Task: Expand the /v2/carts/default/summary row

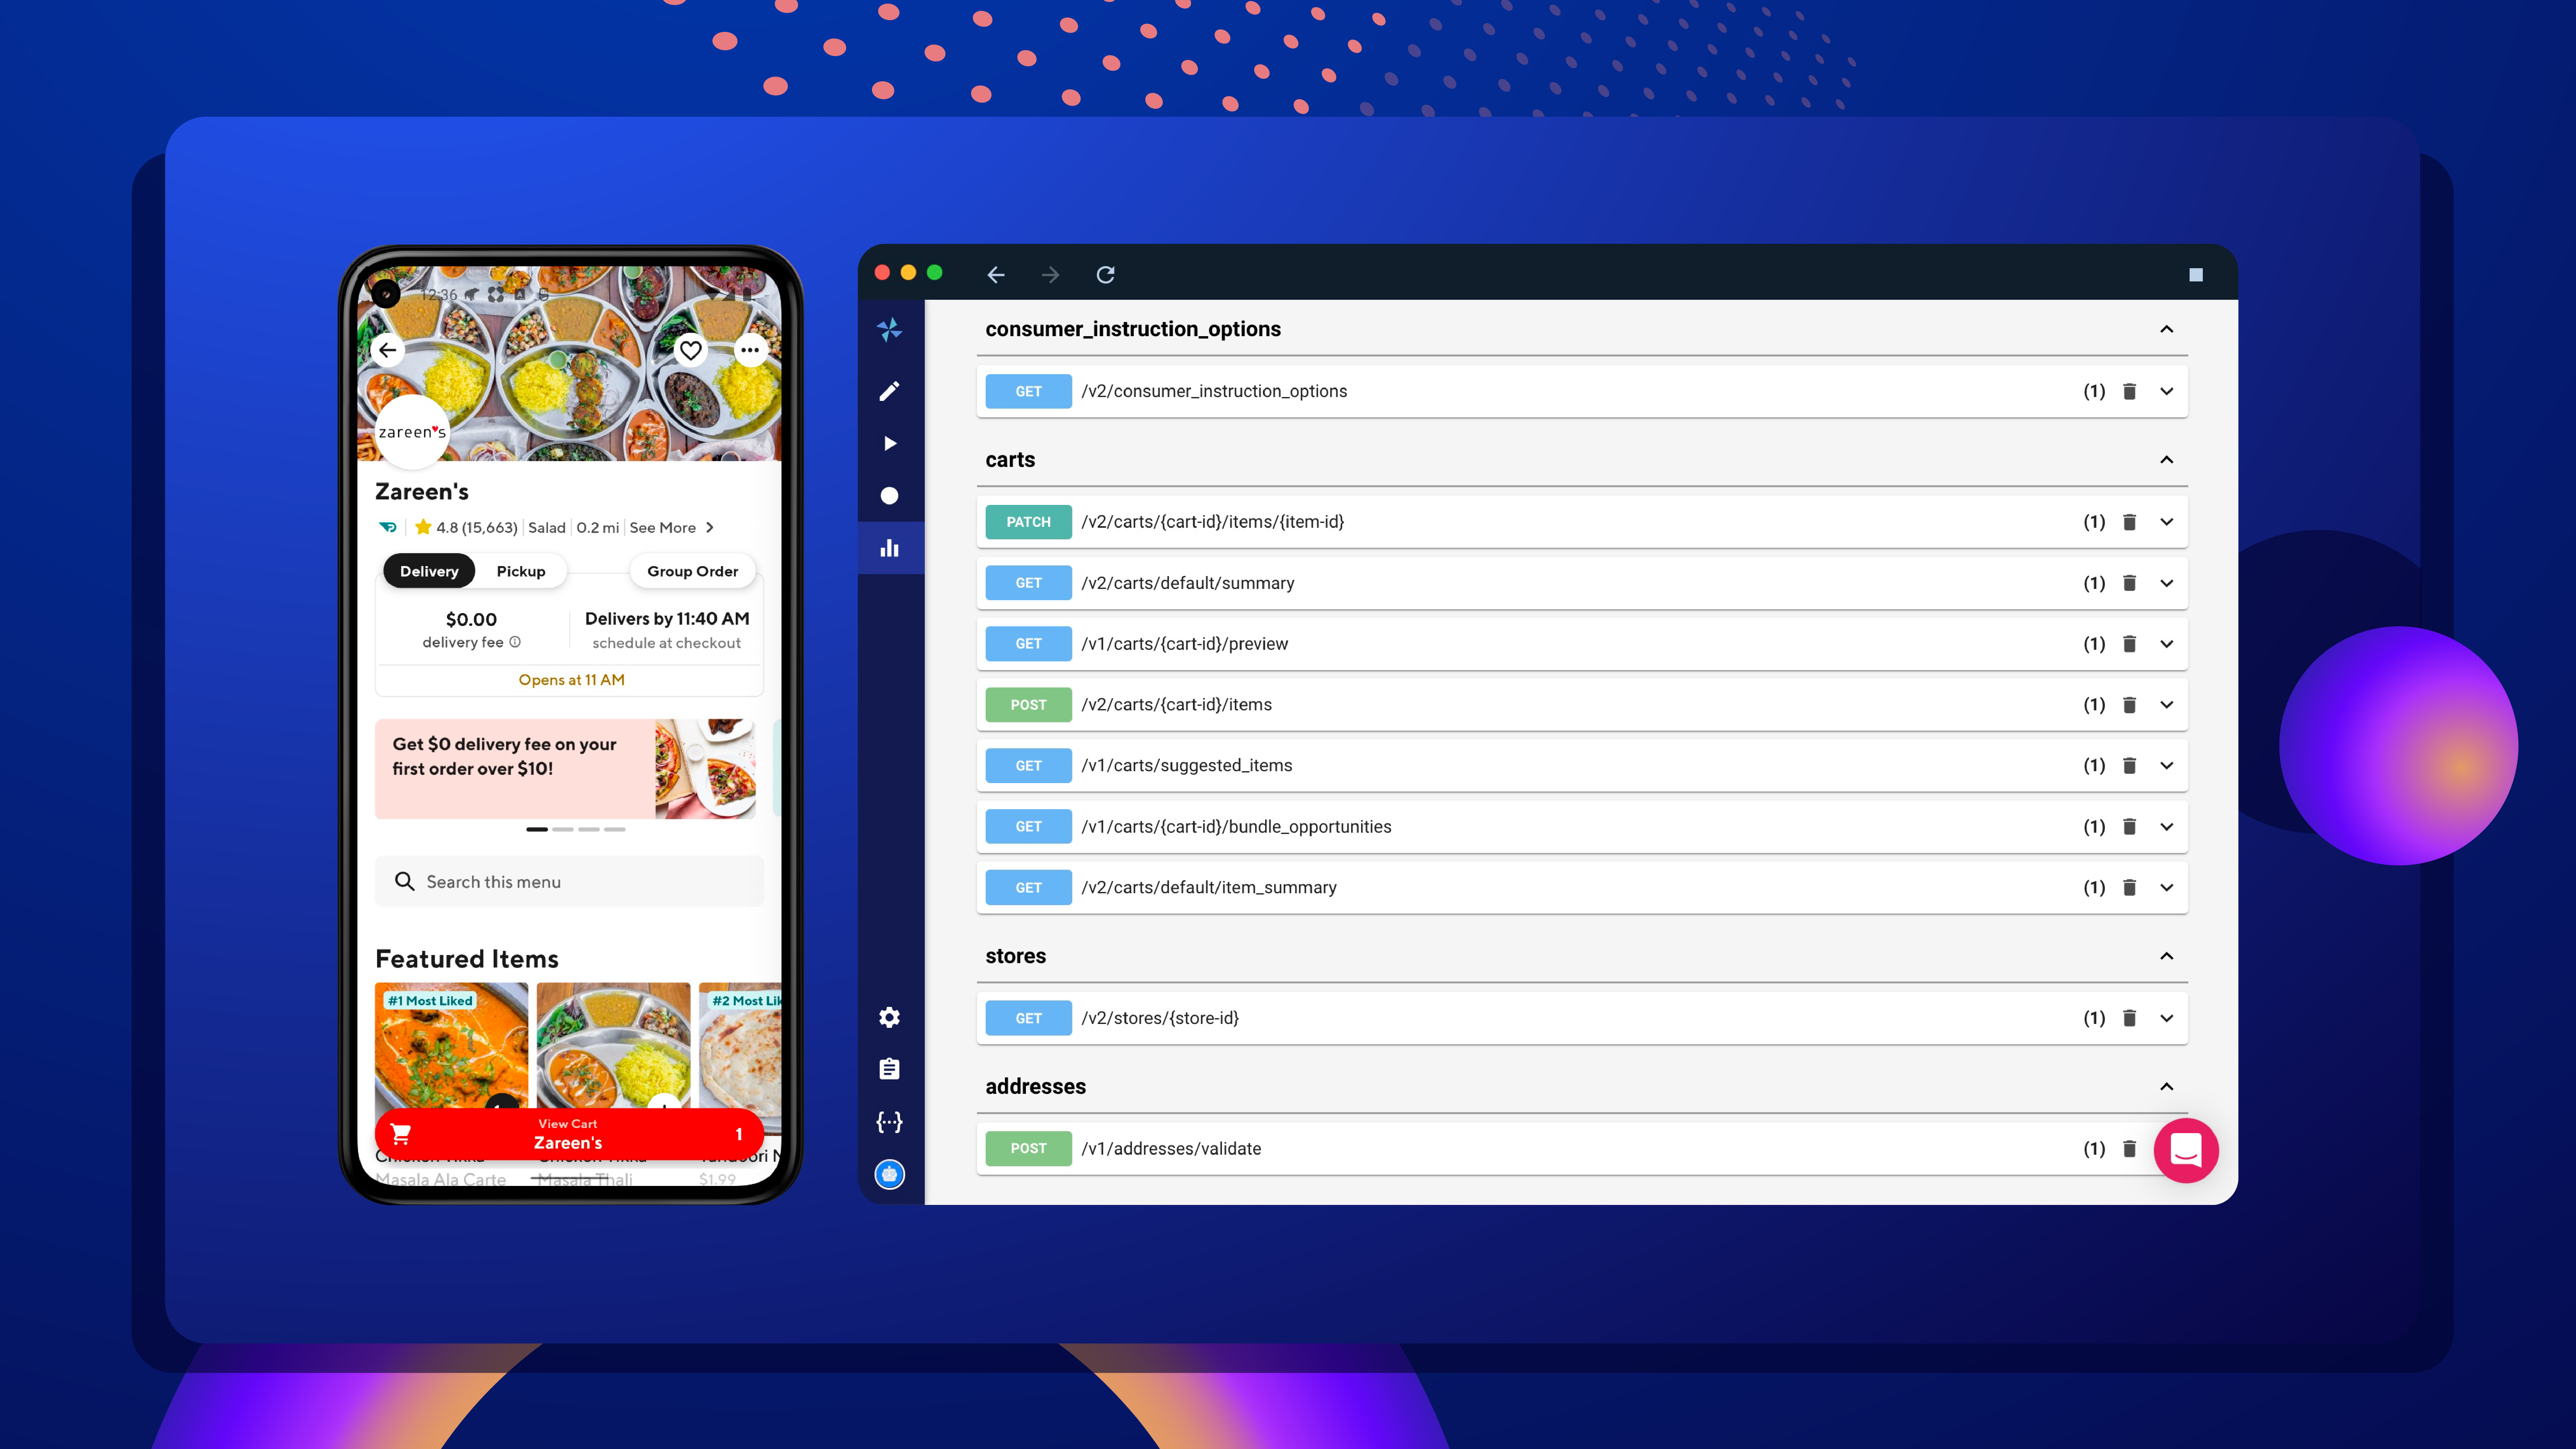Action: click(2167, 583)
